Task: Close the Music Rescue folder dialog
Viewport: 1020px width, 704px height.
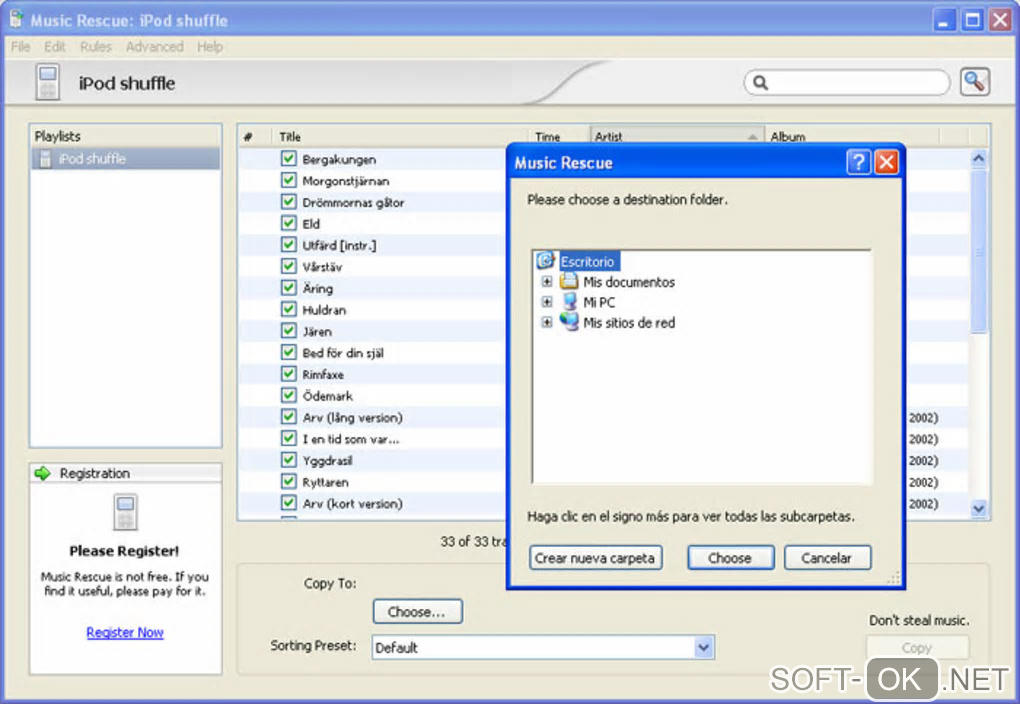Action: point(886,162)
